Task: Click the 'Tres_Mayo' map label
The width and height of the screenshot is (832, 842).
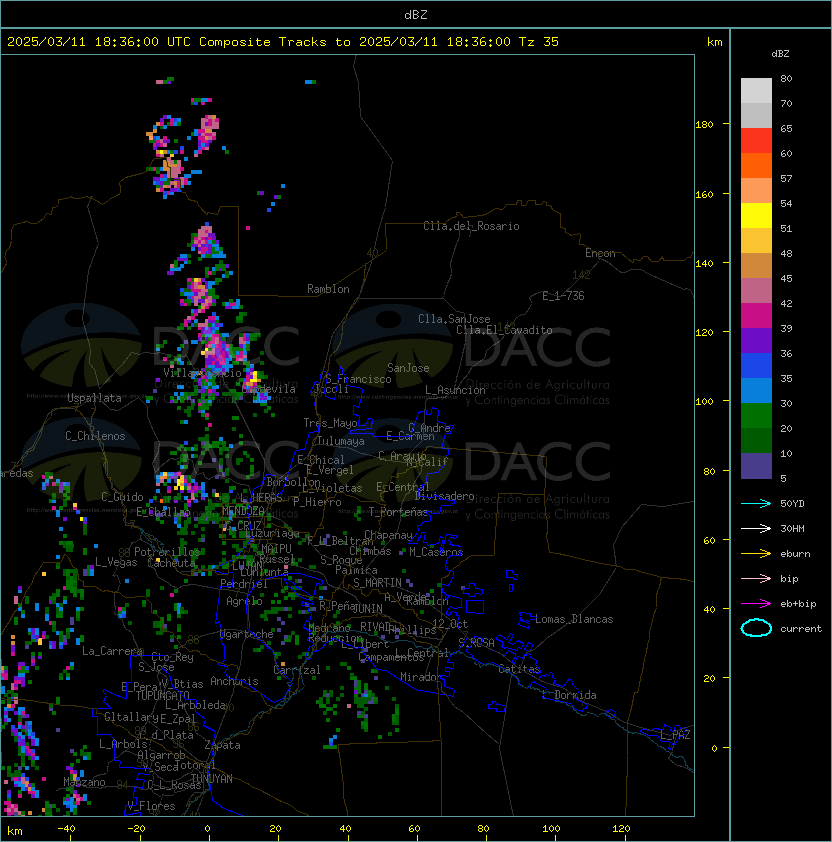Action: [x=330, y=423]
